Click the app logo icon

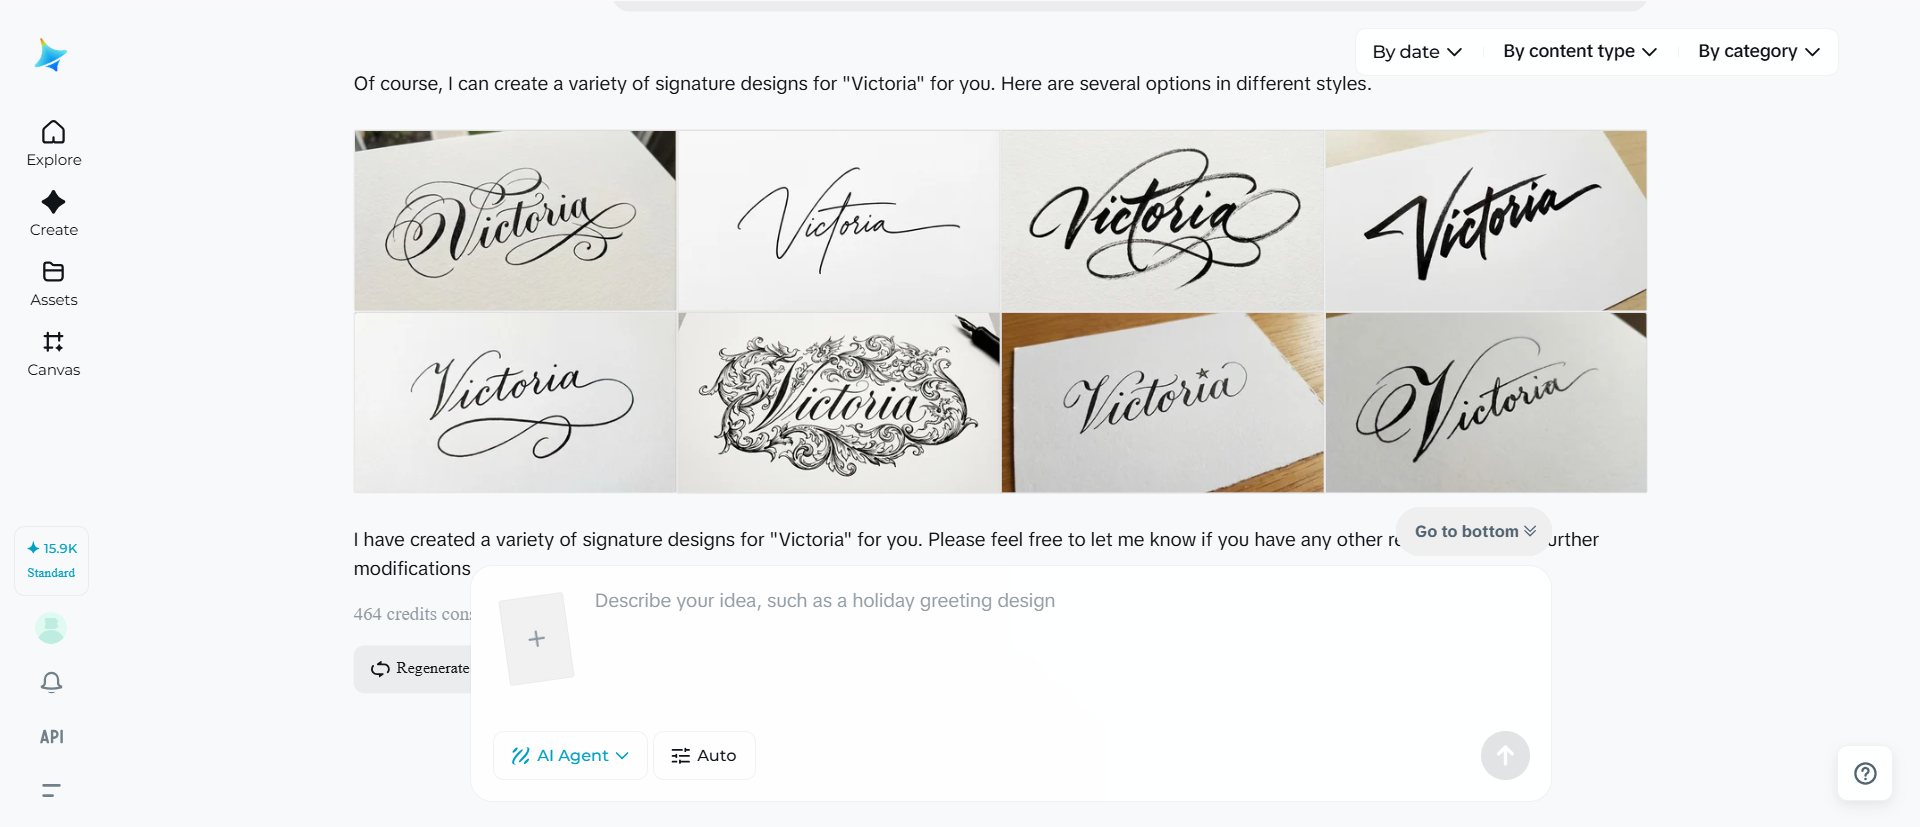tap(50, 55)
